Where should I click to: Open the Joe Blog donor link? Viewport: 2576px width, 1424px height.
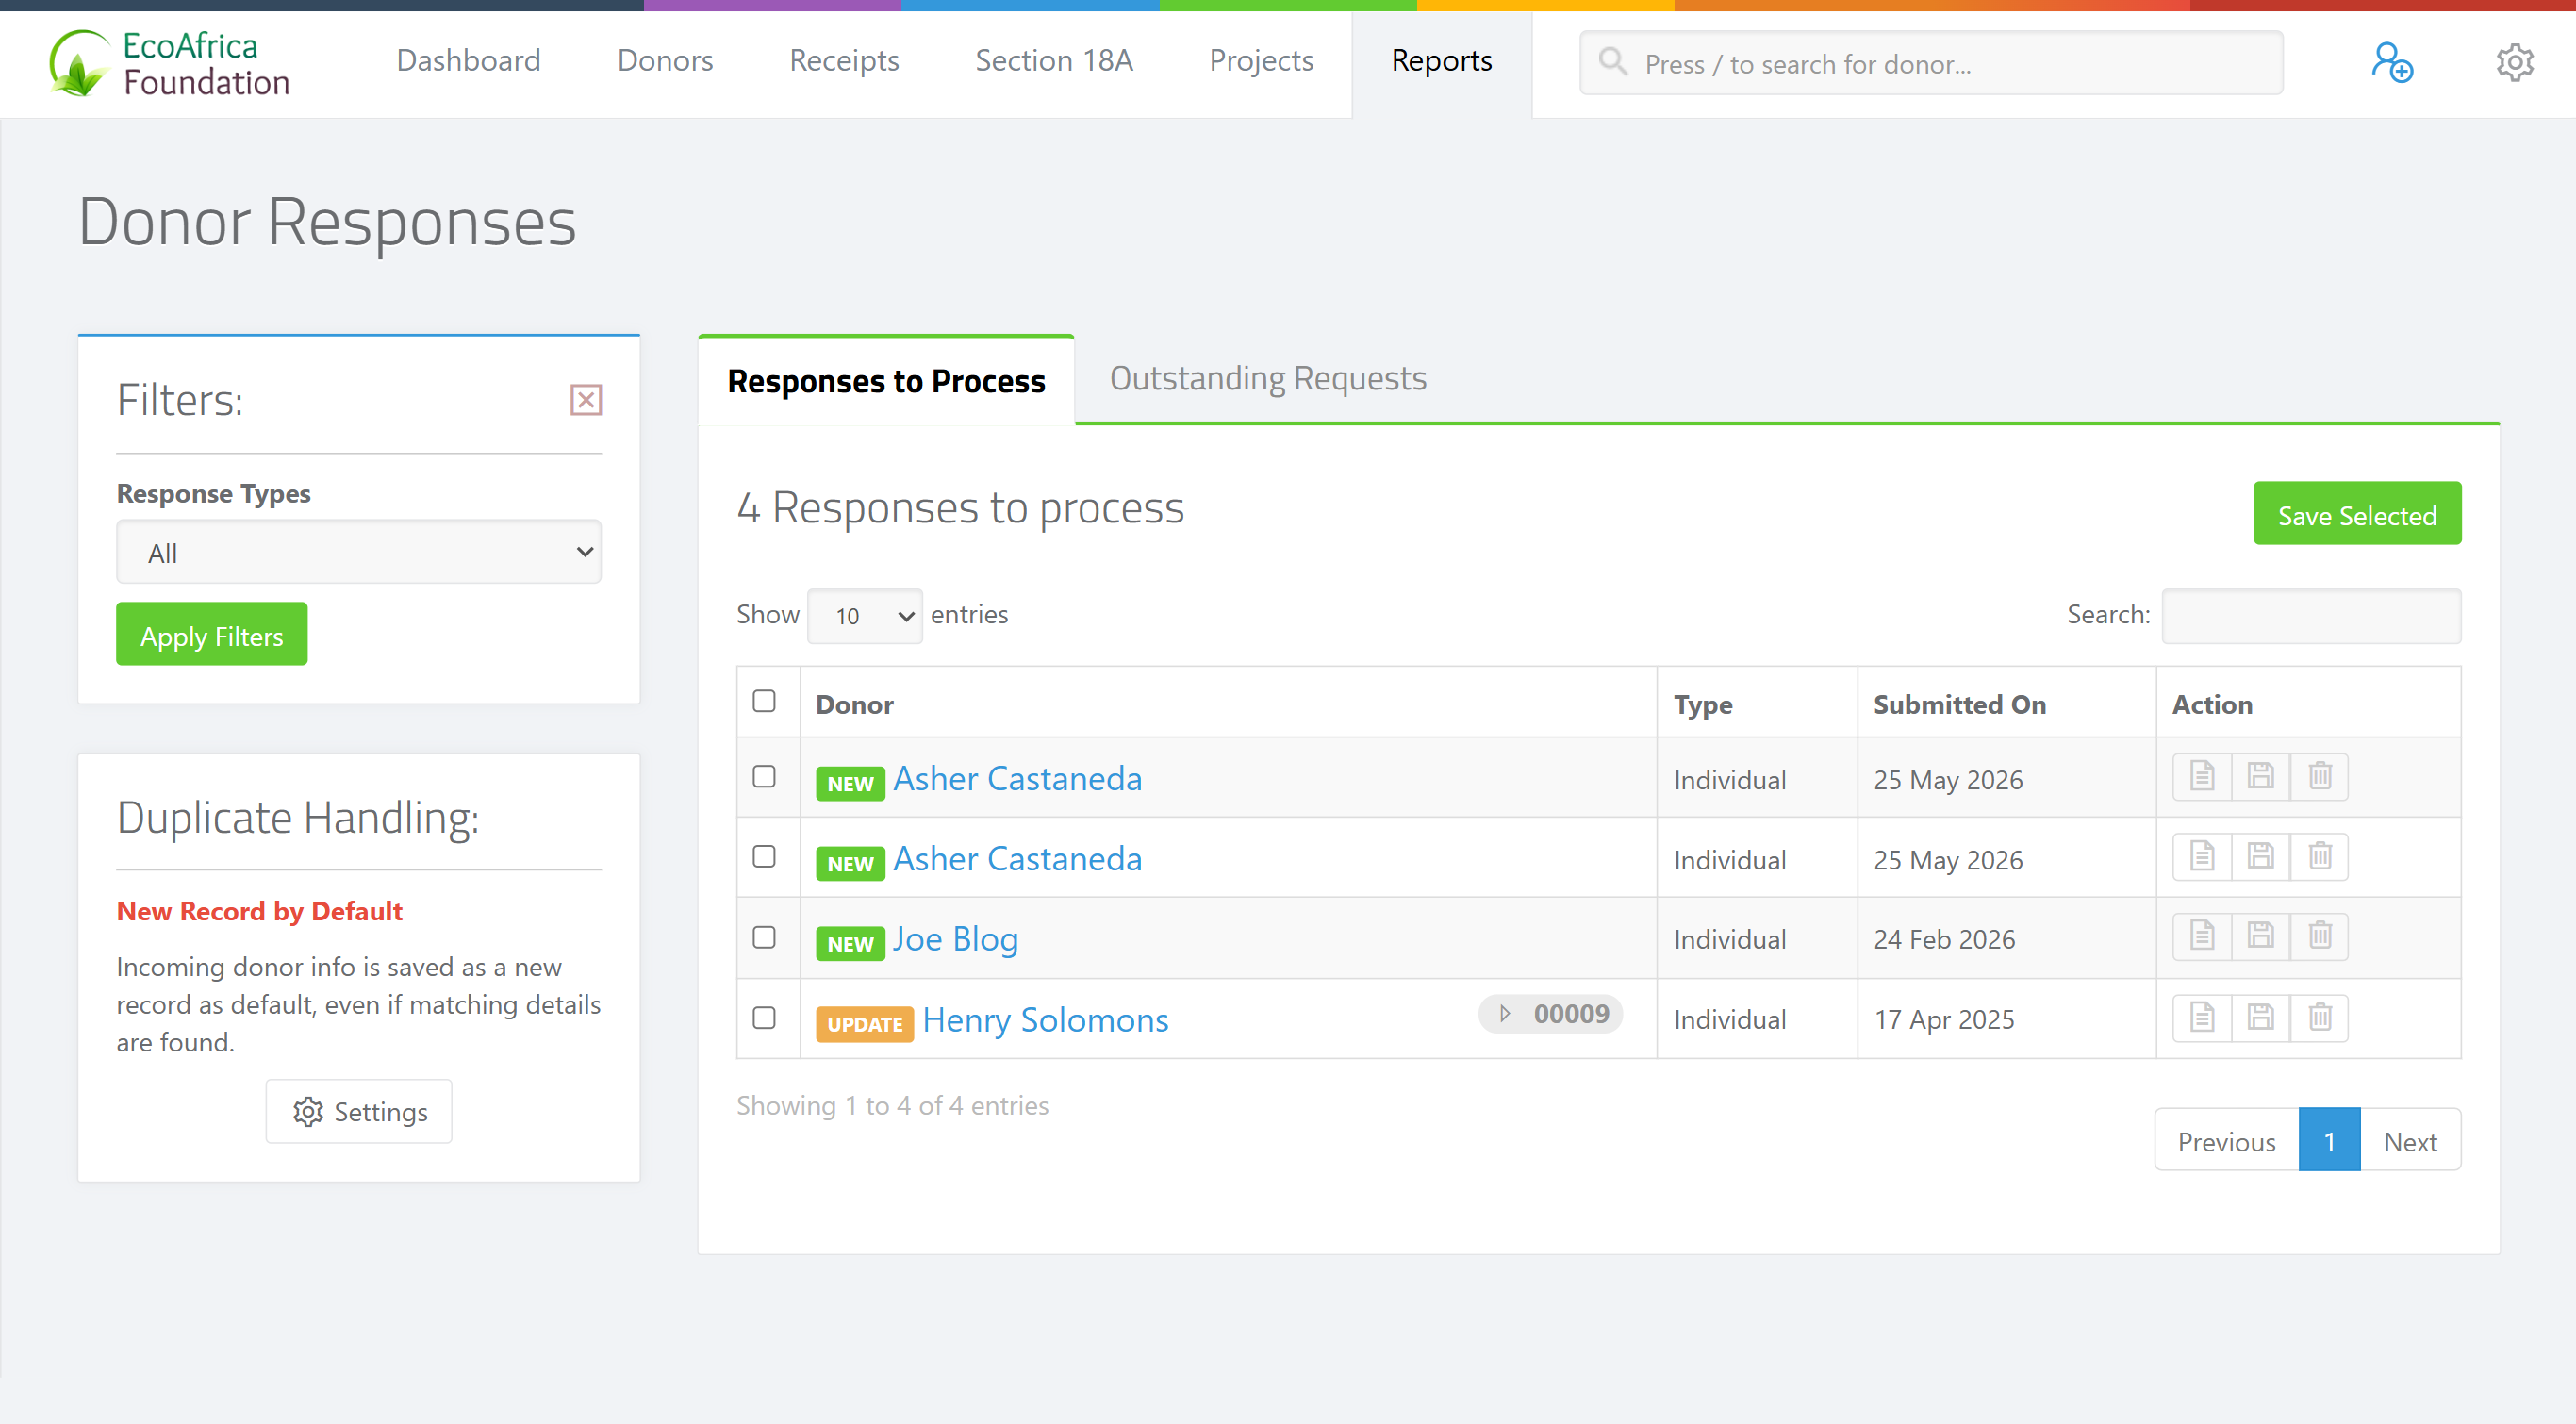pyautogui.click(x=955, y=940)
